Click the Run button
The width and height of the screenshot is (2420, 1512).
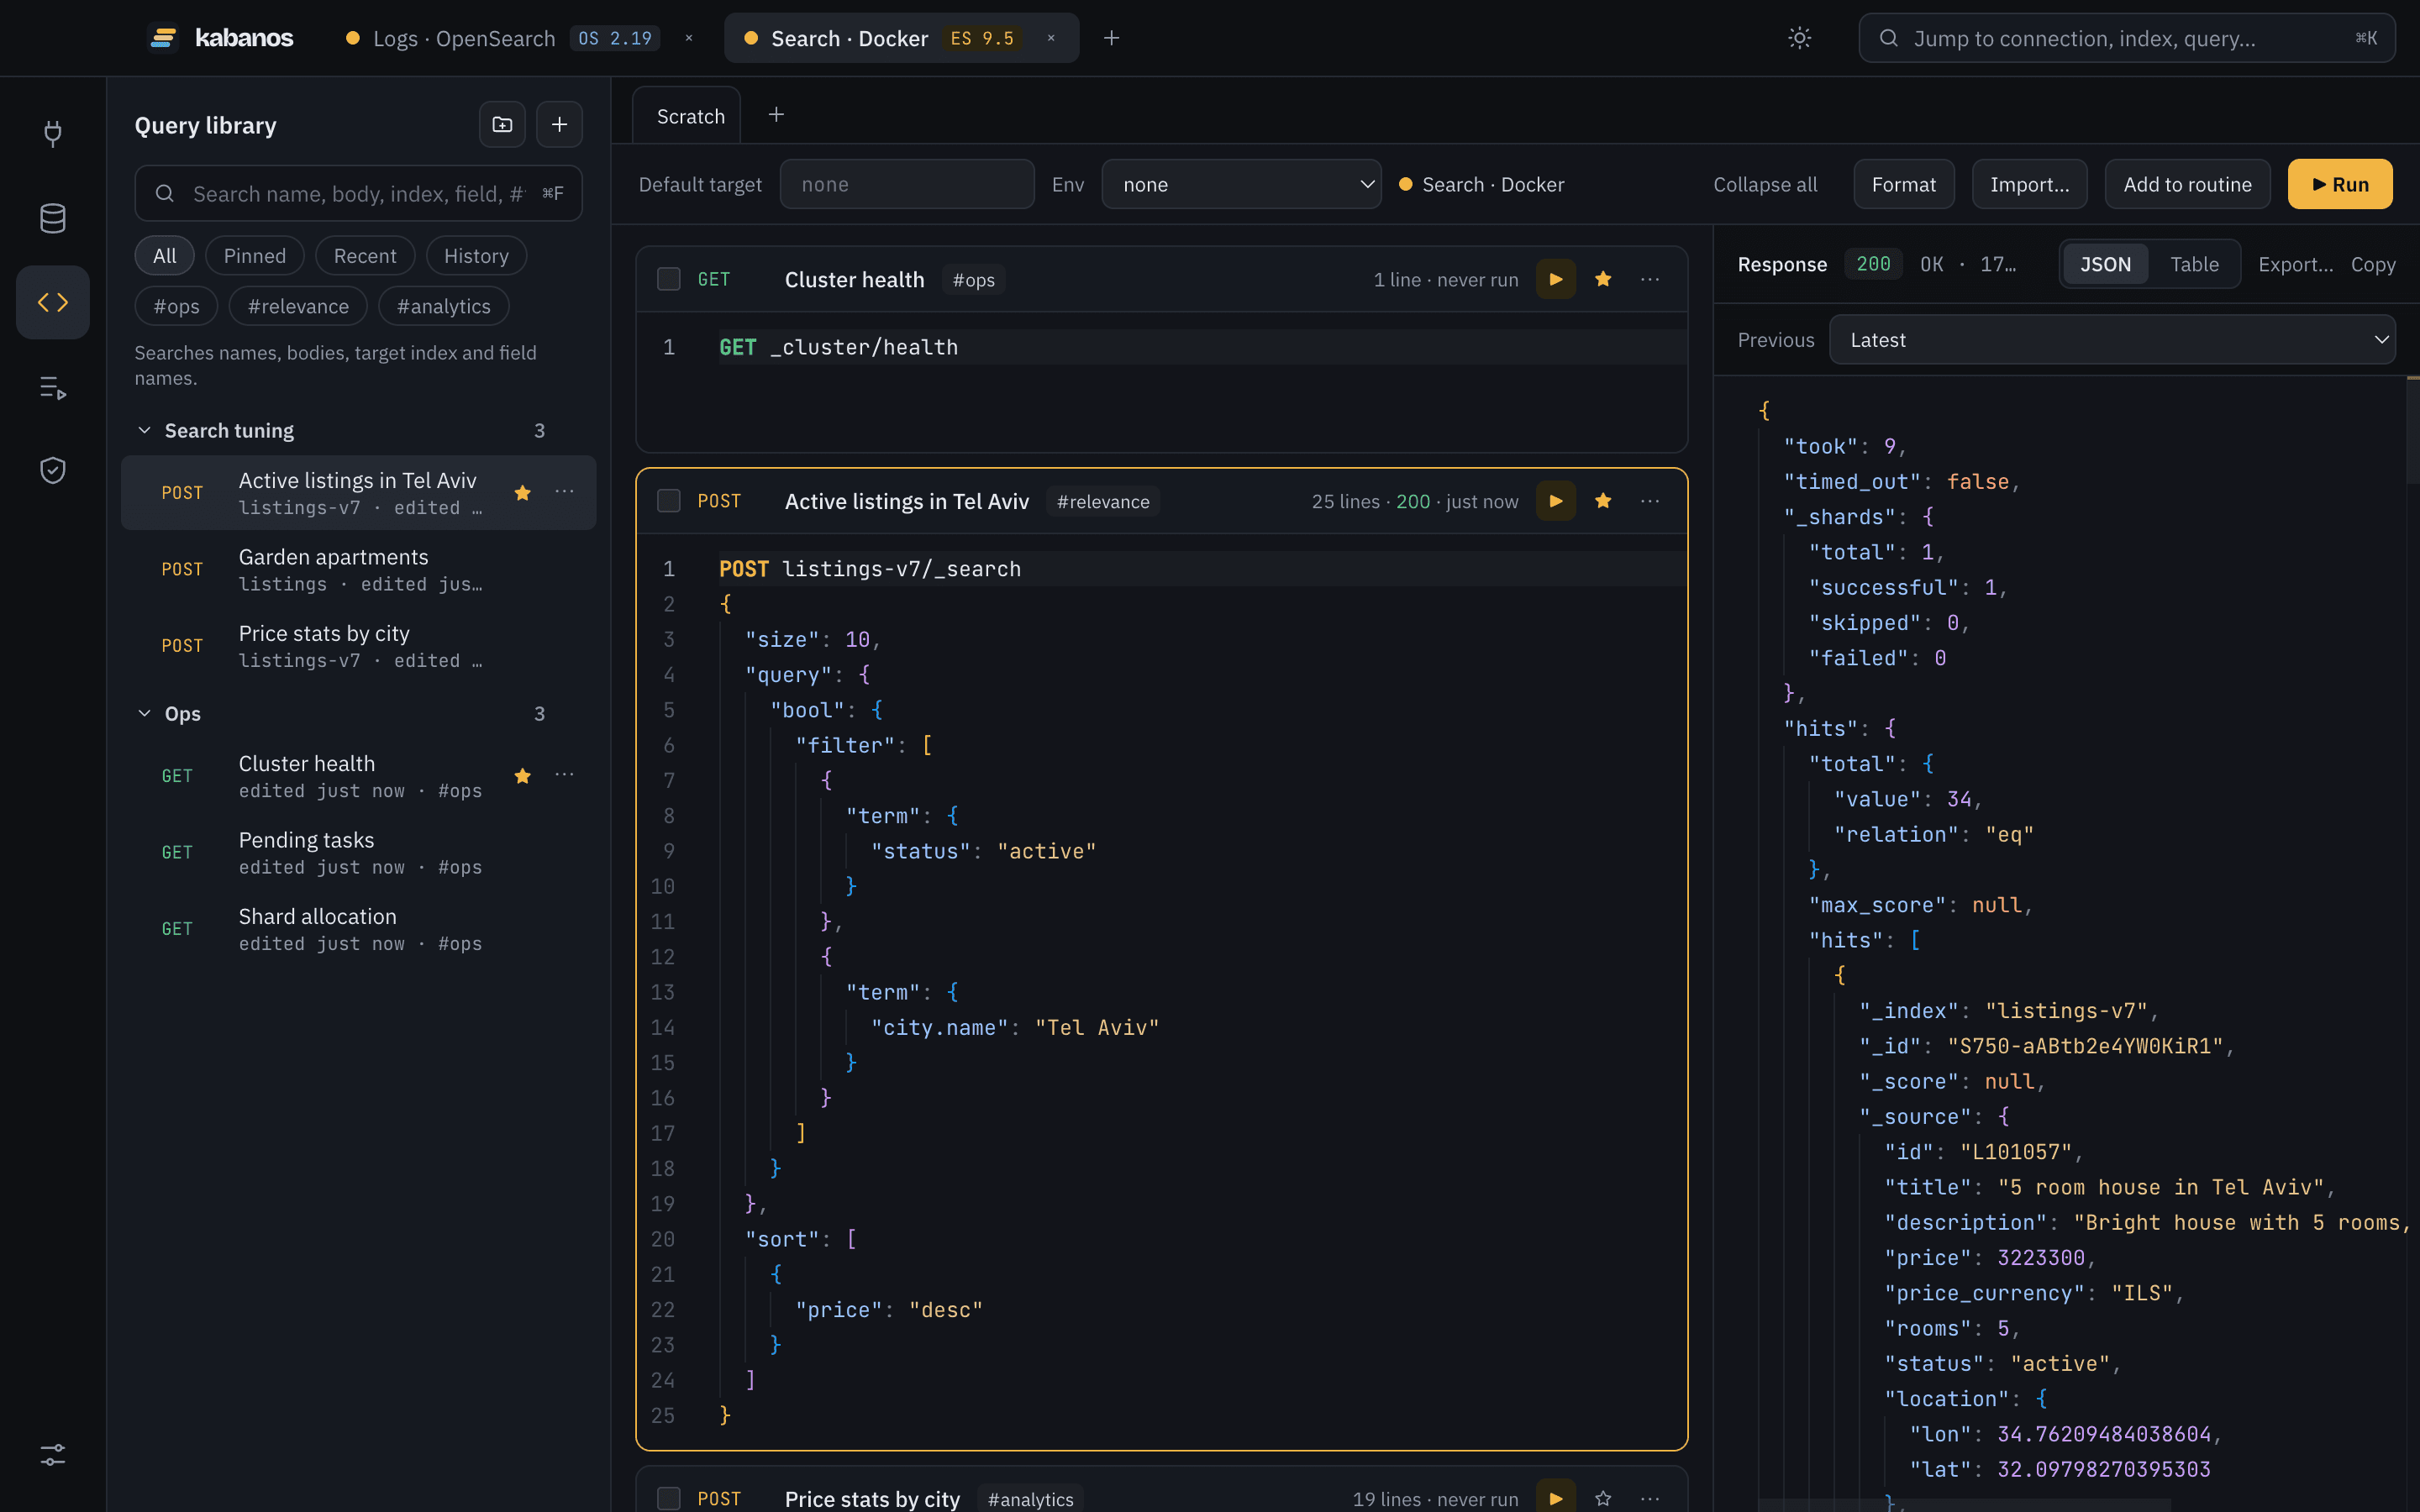[x=2340, y=184]
